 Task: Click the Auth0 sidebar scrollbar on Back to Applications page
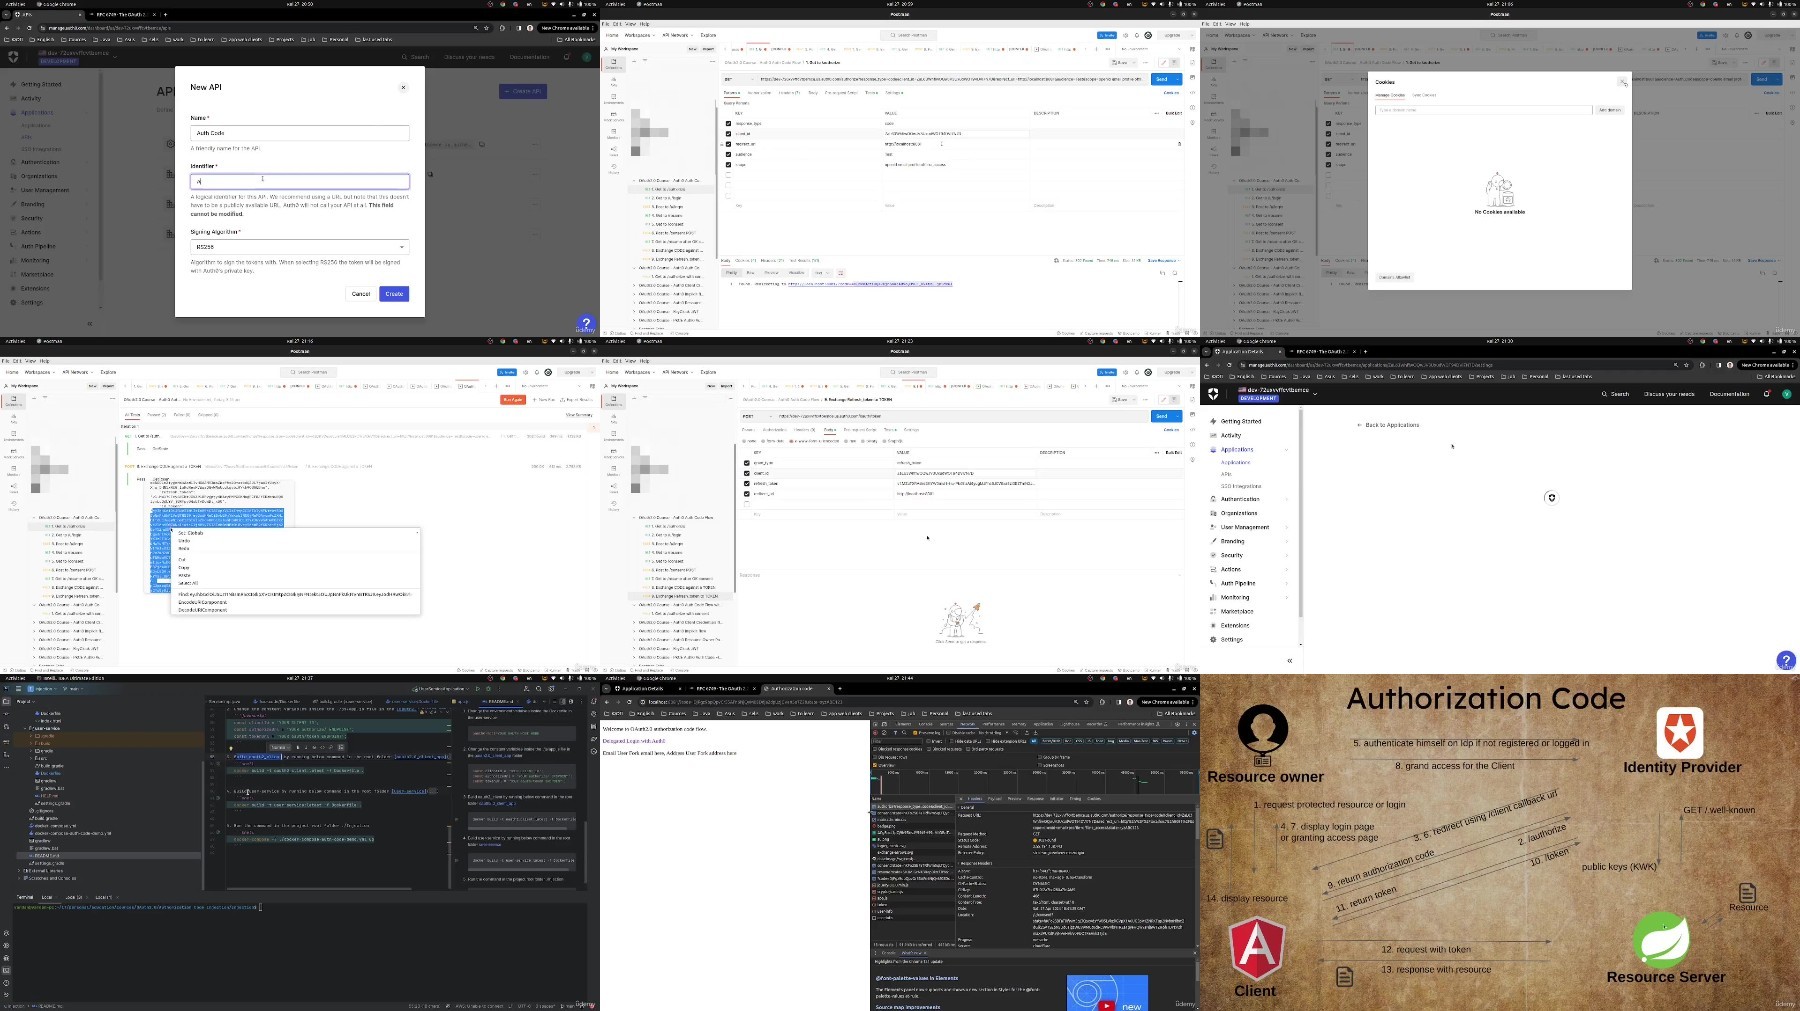[1300, 515]
